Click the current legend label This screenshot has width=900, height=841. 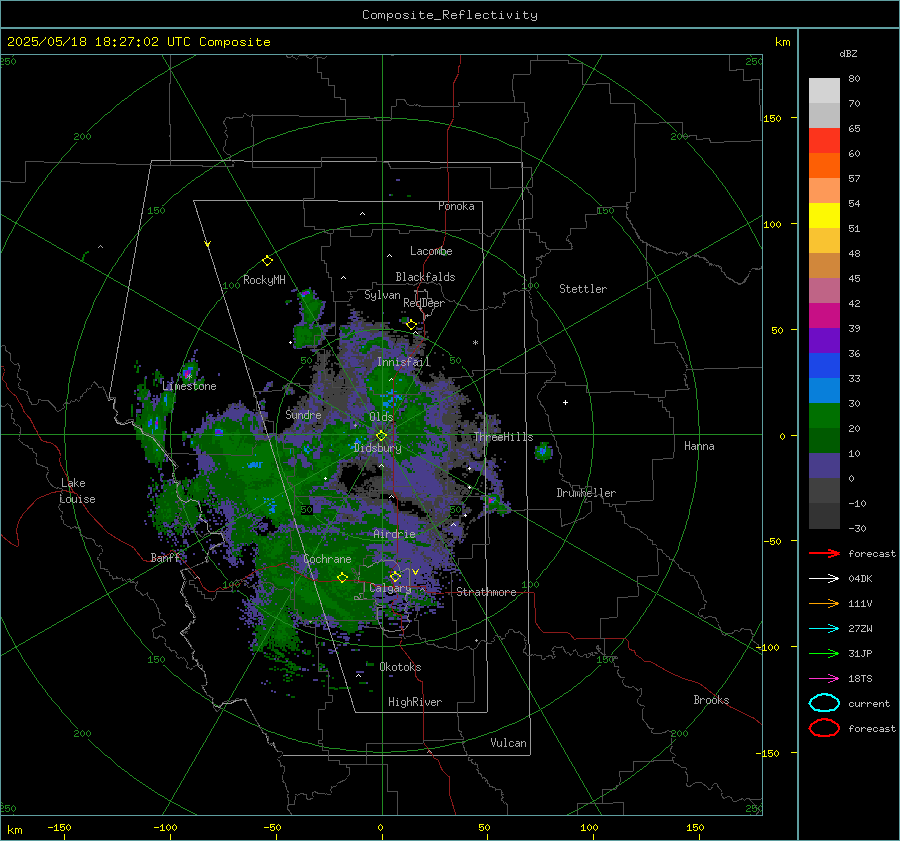[x=869, y=703]
